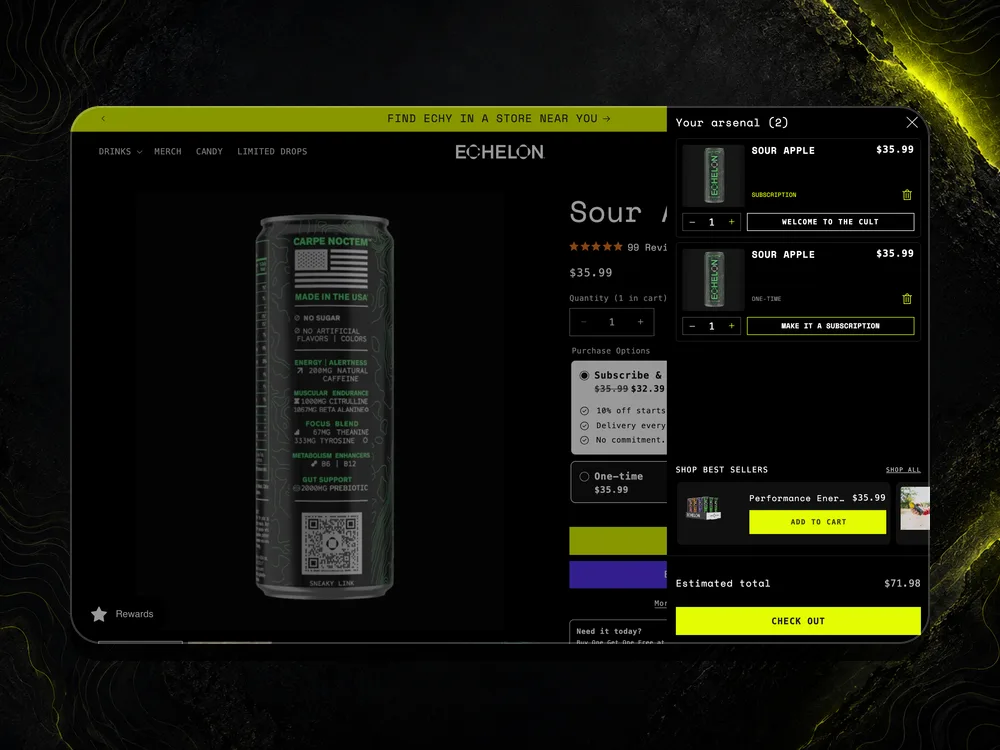
Task: Increase quantity of one-time Sour Apple
Action: click(732, 326)
